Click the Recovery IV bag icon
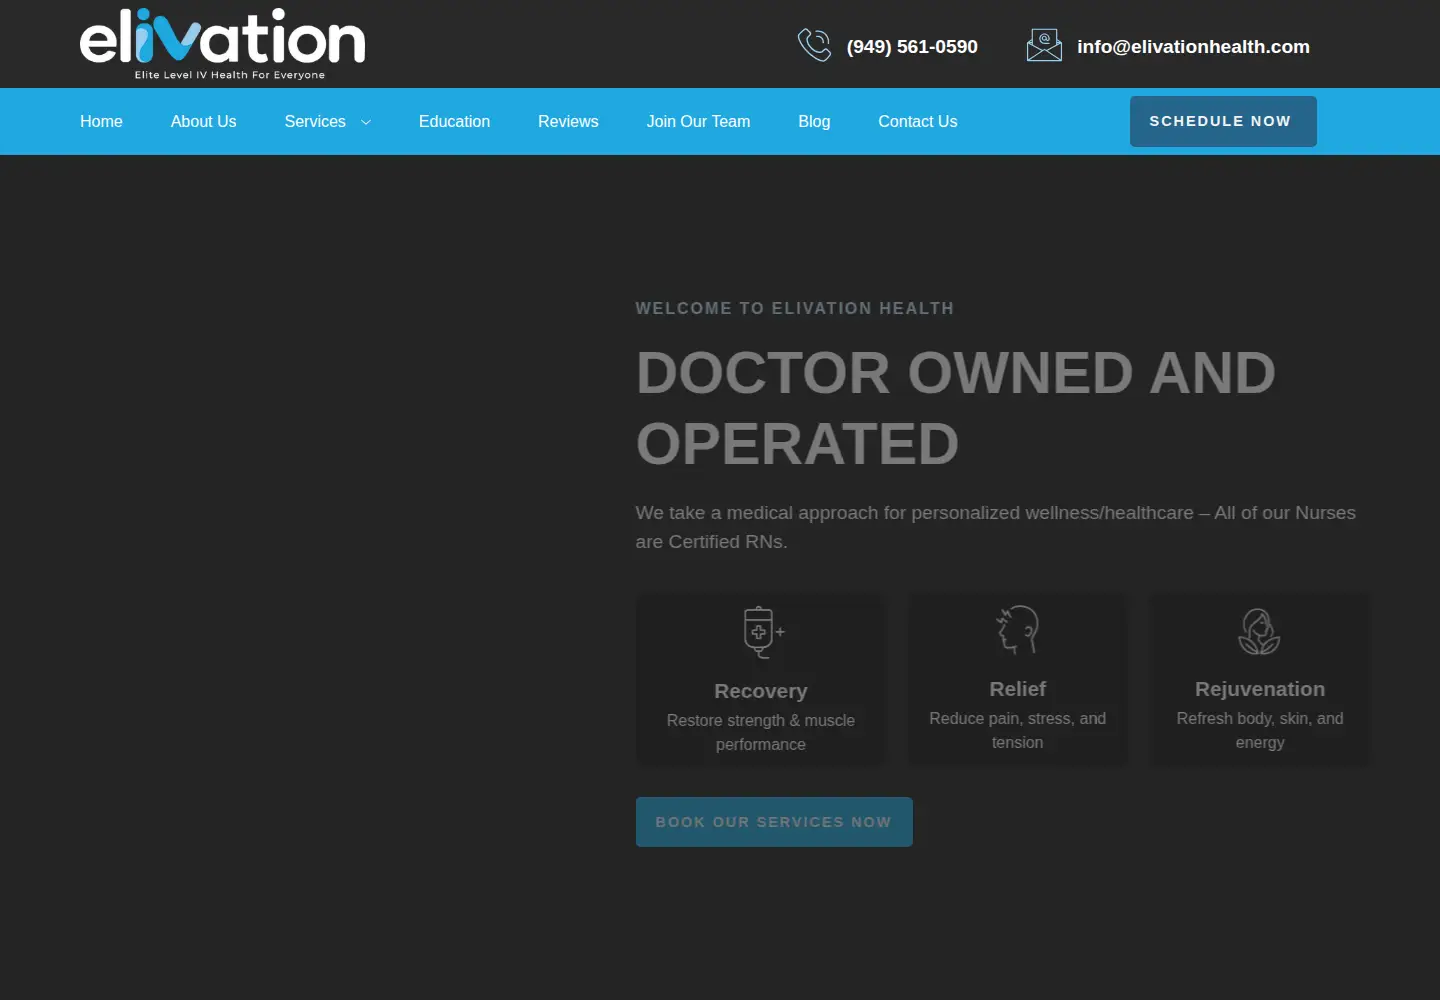The height and width of the screenshot is (1000, 1440). coord(764,632)
